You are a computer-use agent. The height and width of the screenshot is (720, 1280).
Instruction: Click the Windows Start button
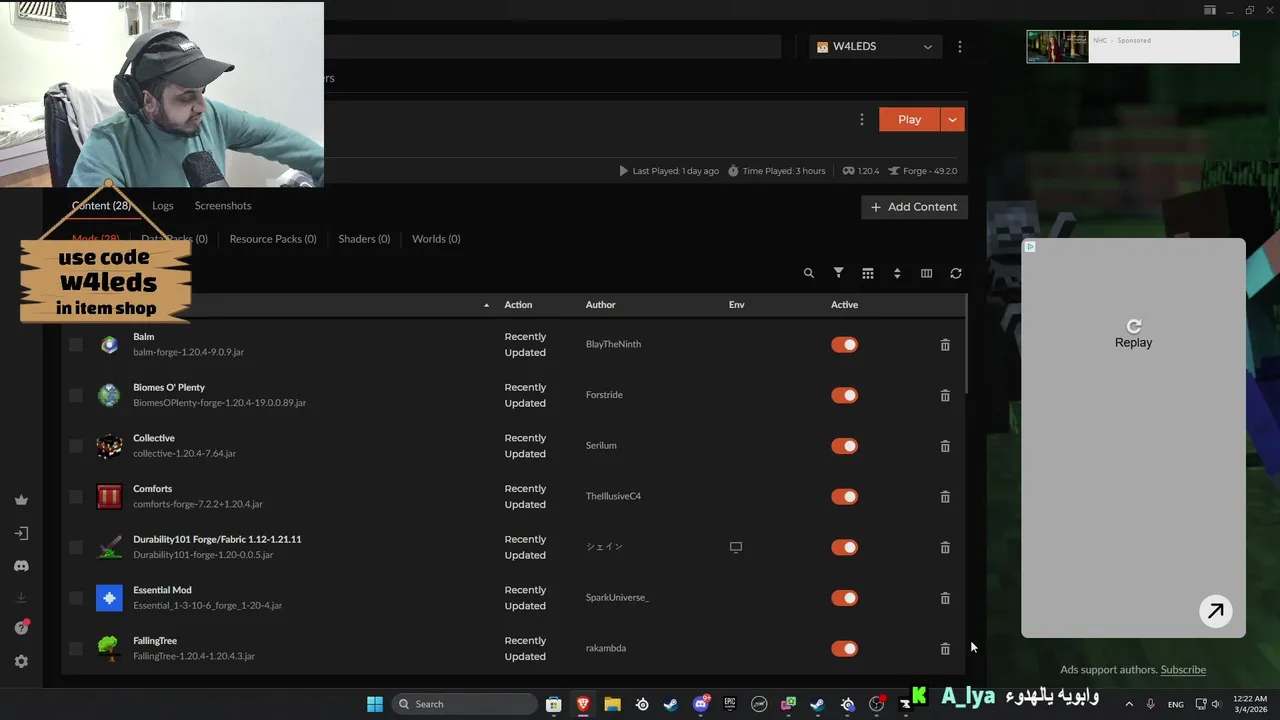pyautogui.click(x=375, y=704)
